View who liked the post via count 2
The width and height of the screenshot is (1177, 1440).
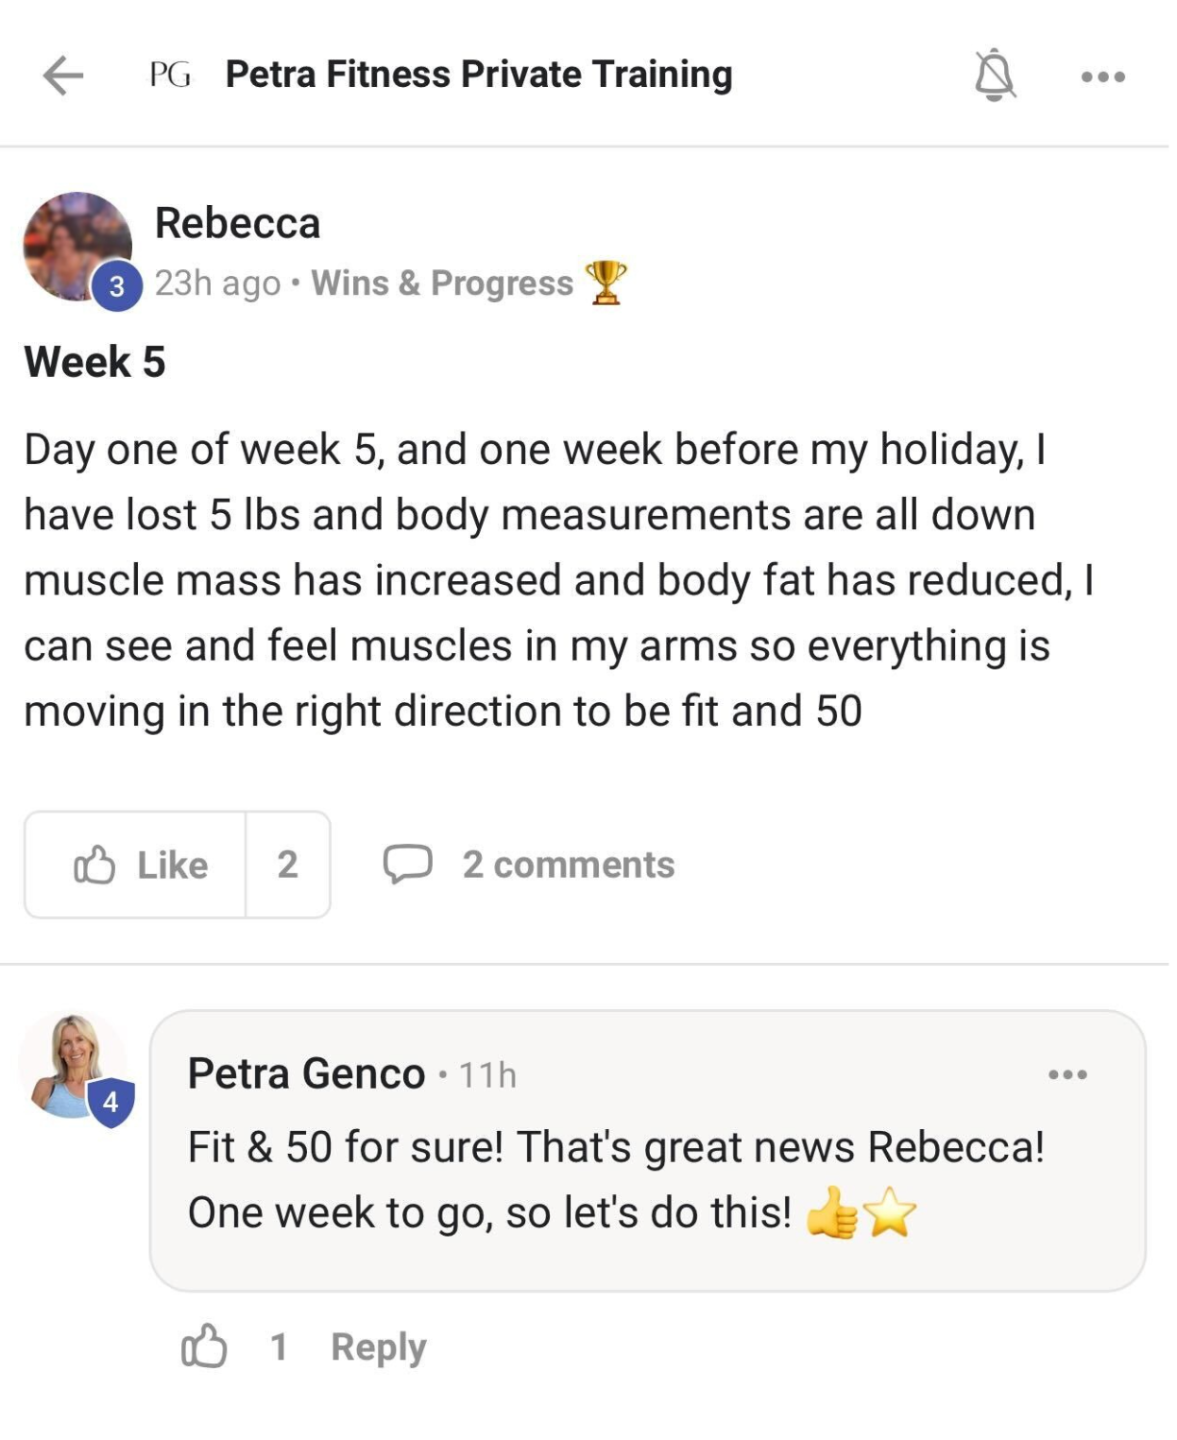tap(287, 865)
